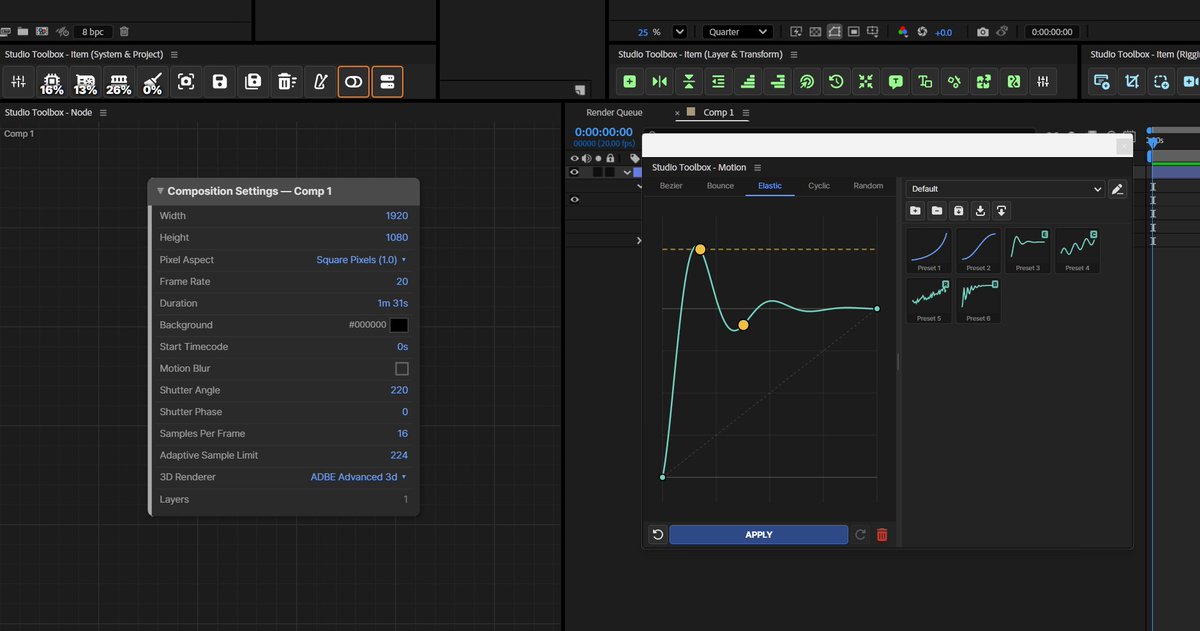This screenshot has width=1200, height=631.
Task: Click the green collapse arrows icon
Action: (x=866, y=82)
